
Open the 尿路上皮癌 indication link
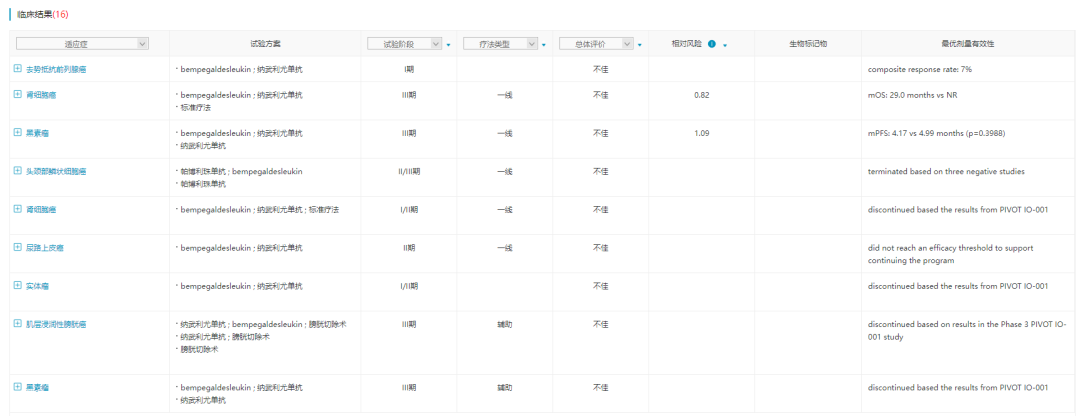pyautogui.click(x=45, y=247)
